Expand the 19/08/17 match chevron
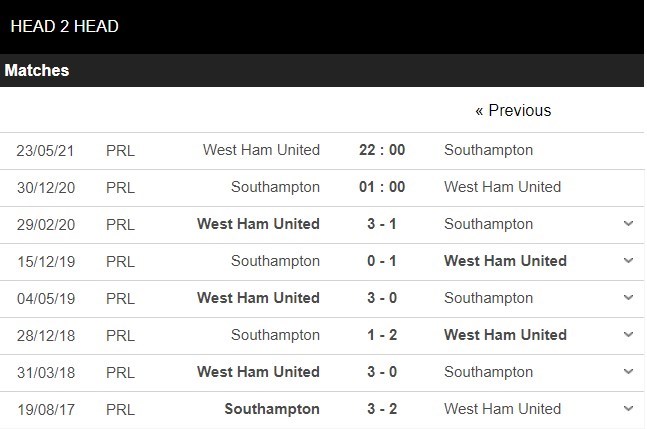The width and height of the screenshot is (647, 429). 628,408
